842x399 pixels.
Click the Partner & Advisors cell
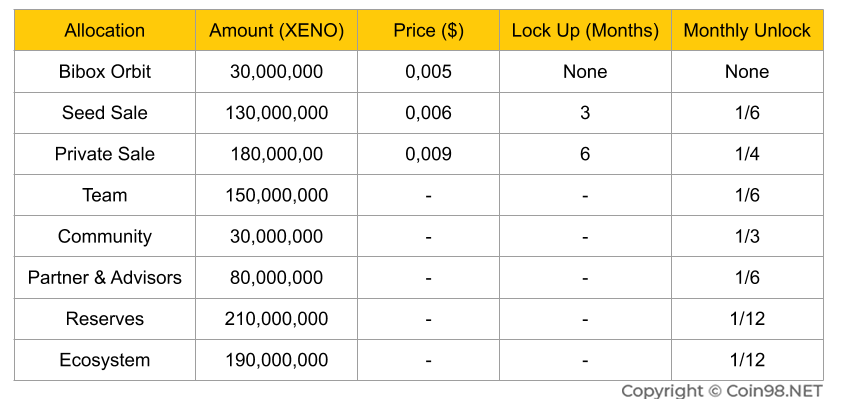click(105, 278)
